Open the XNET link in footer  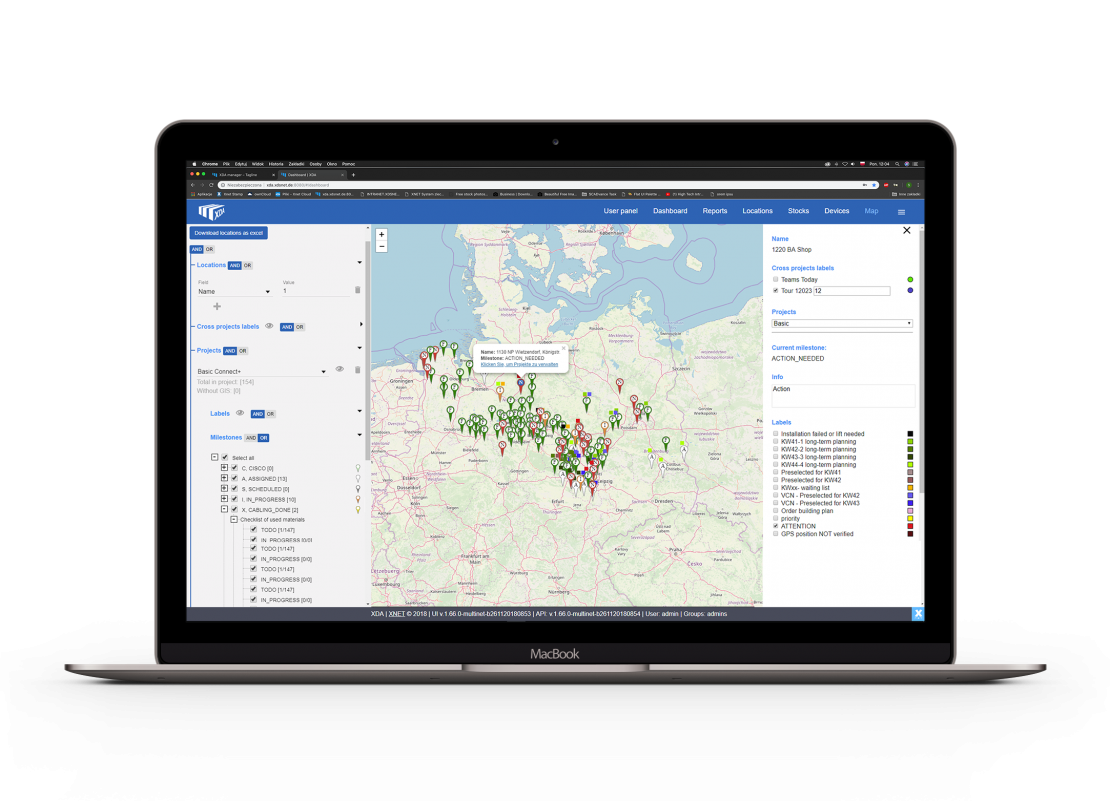[x=396, y=613]
